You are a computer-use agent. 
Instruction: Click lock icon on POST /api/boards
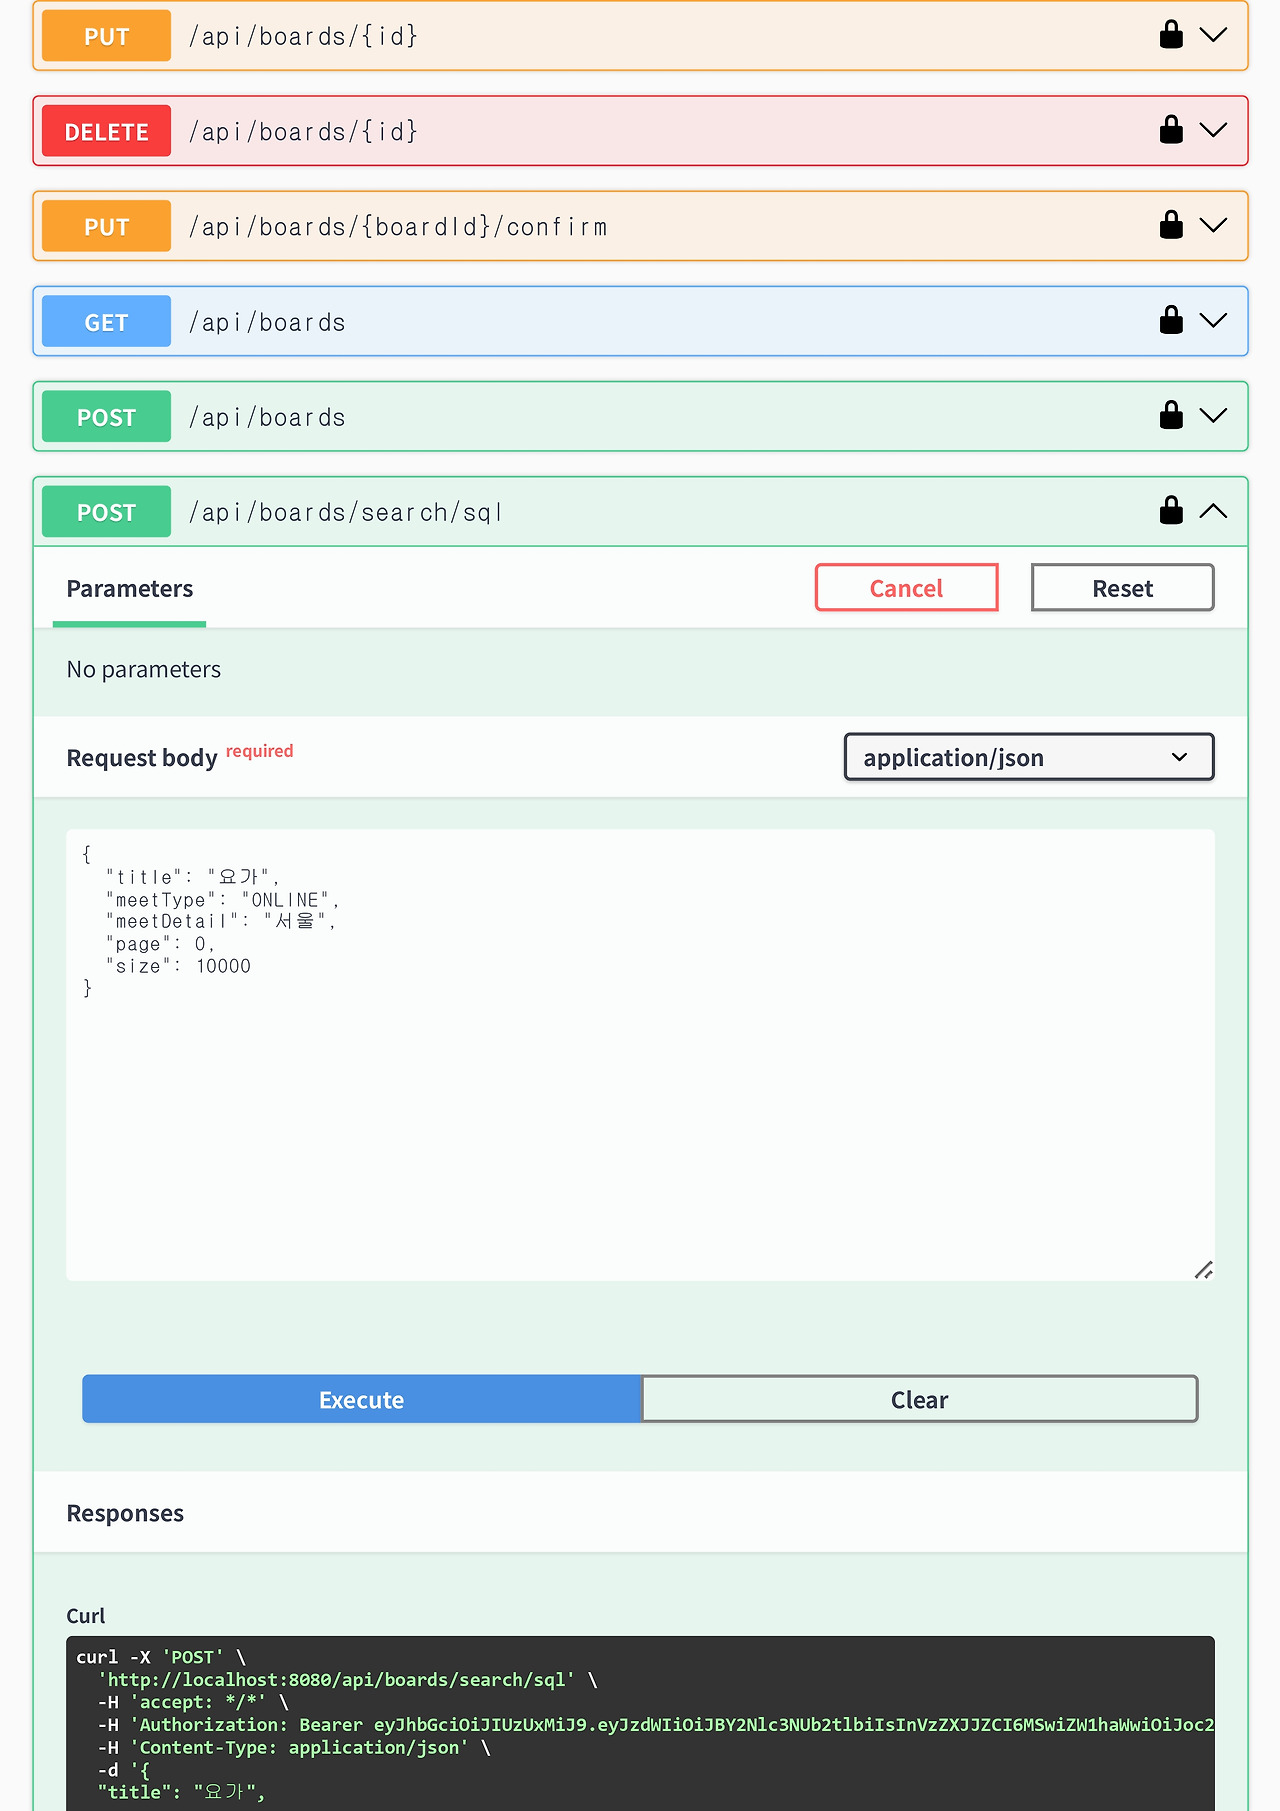tap(1171, 415)
